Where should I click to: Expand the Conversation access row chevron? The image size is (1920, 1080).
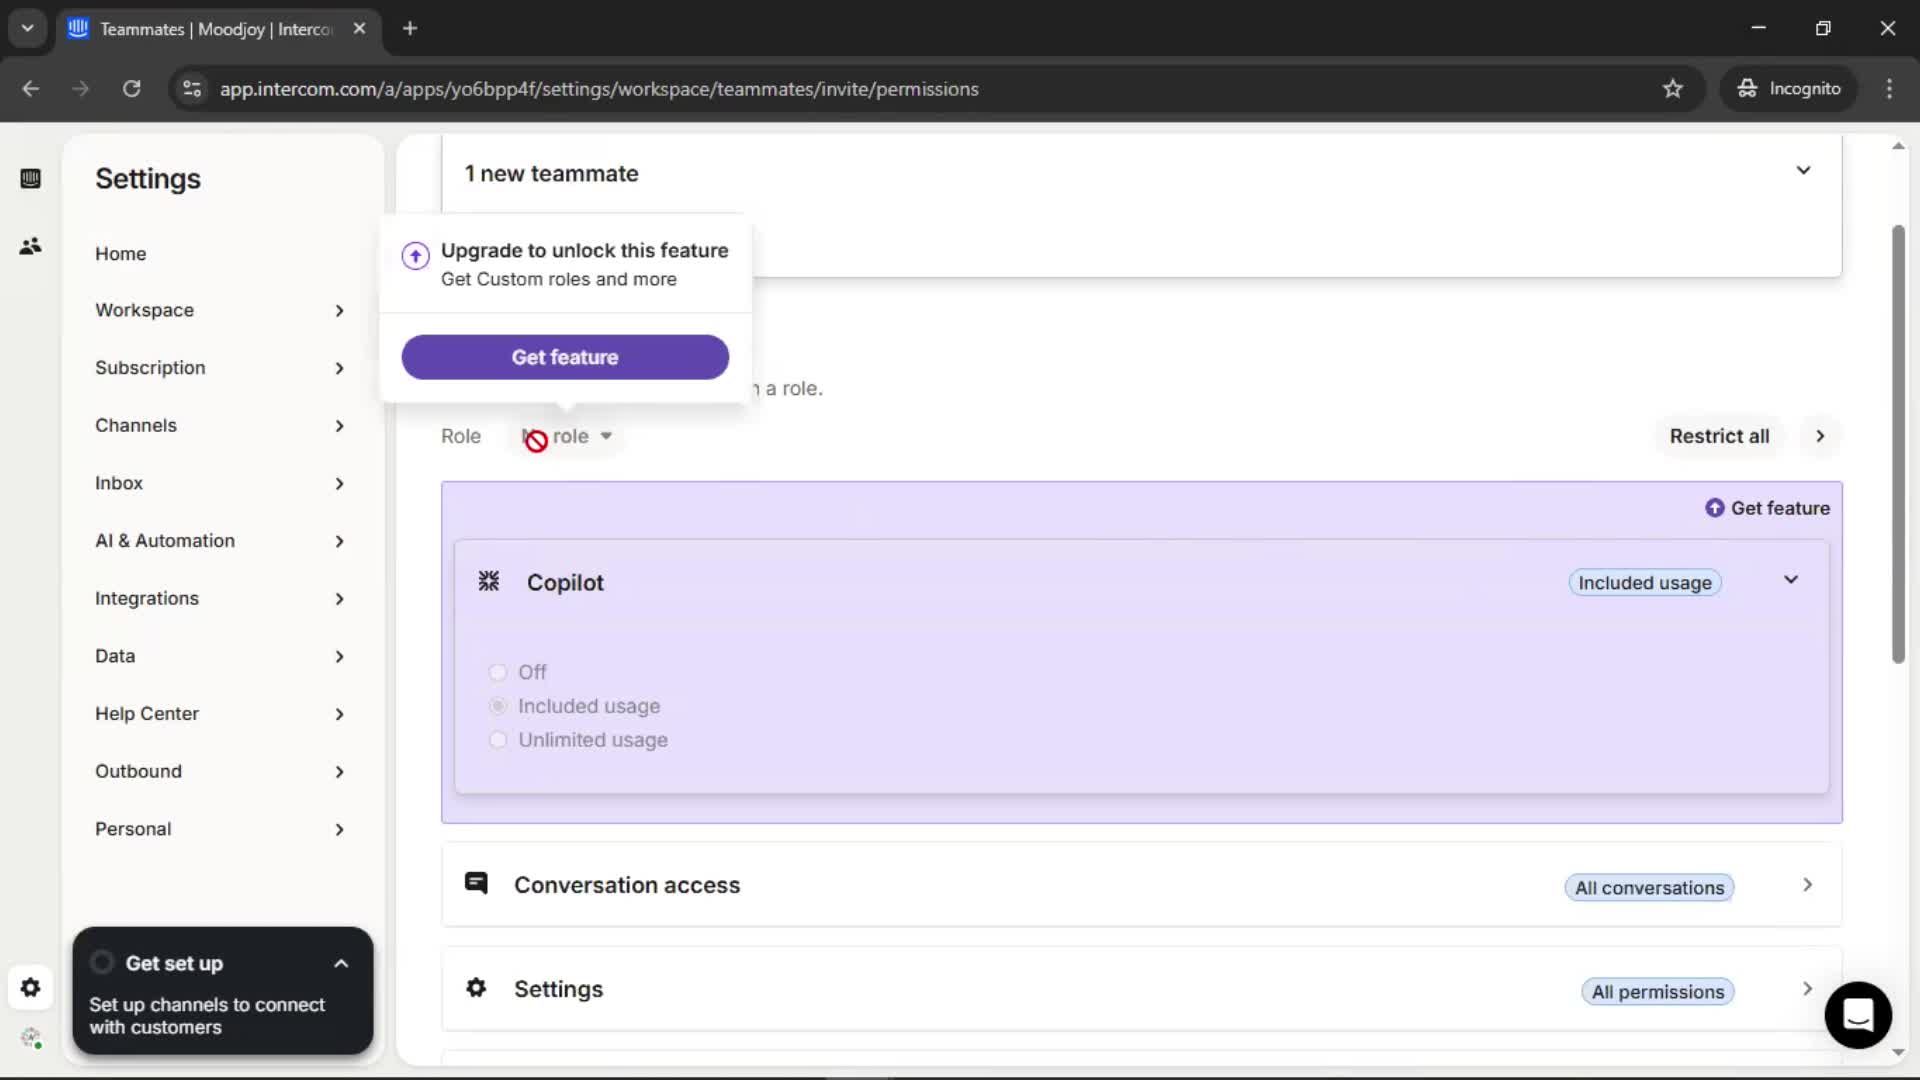[x=1807, y=885]
